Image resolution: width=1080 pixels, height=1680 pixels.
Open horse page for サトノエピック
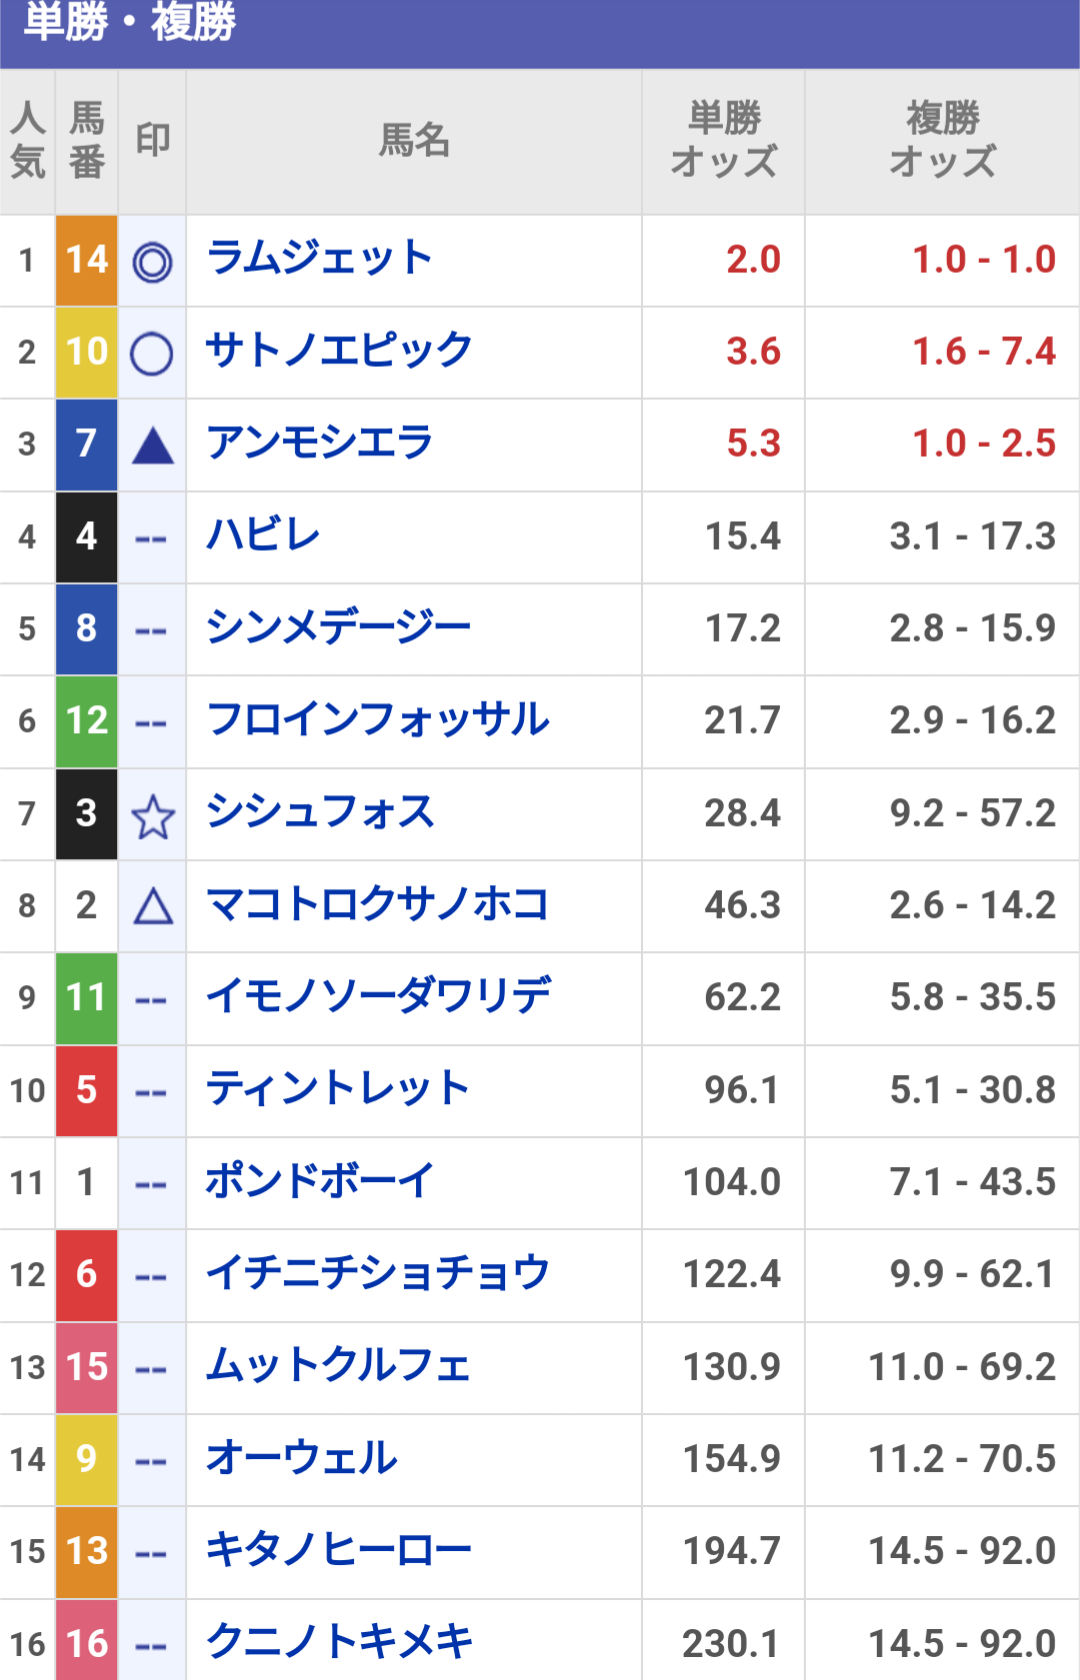pyautogui.click(x=339, y=350)
